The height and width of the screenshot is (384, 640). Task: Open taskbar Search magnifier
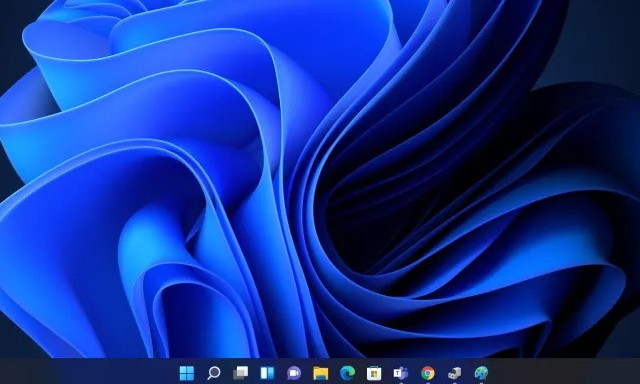[214, 373]
